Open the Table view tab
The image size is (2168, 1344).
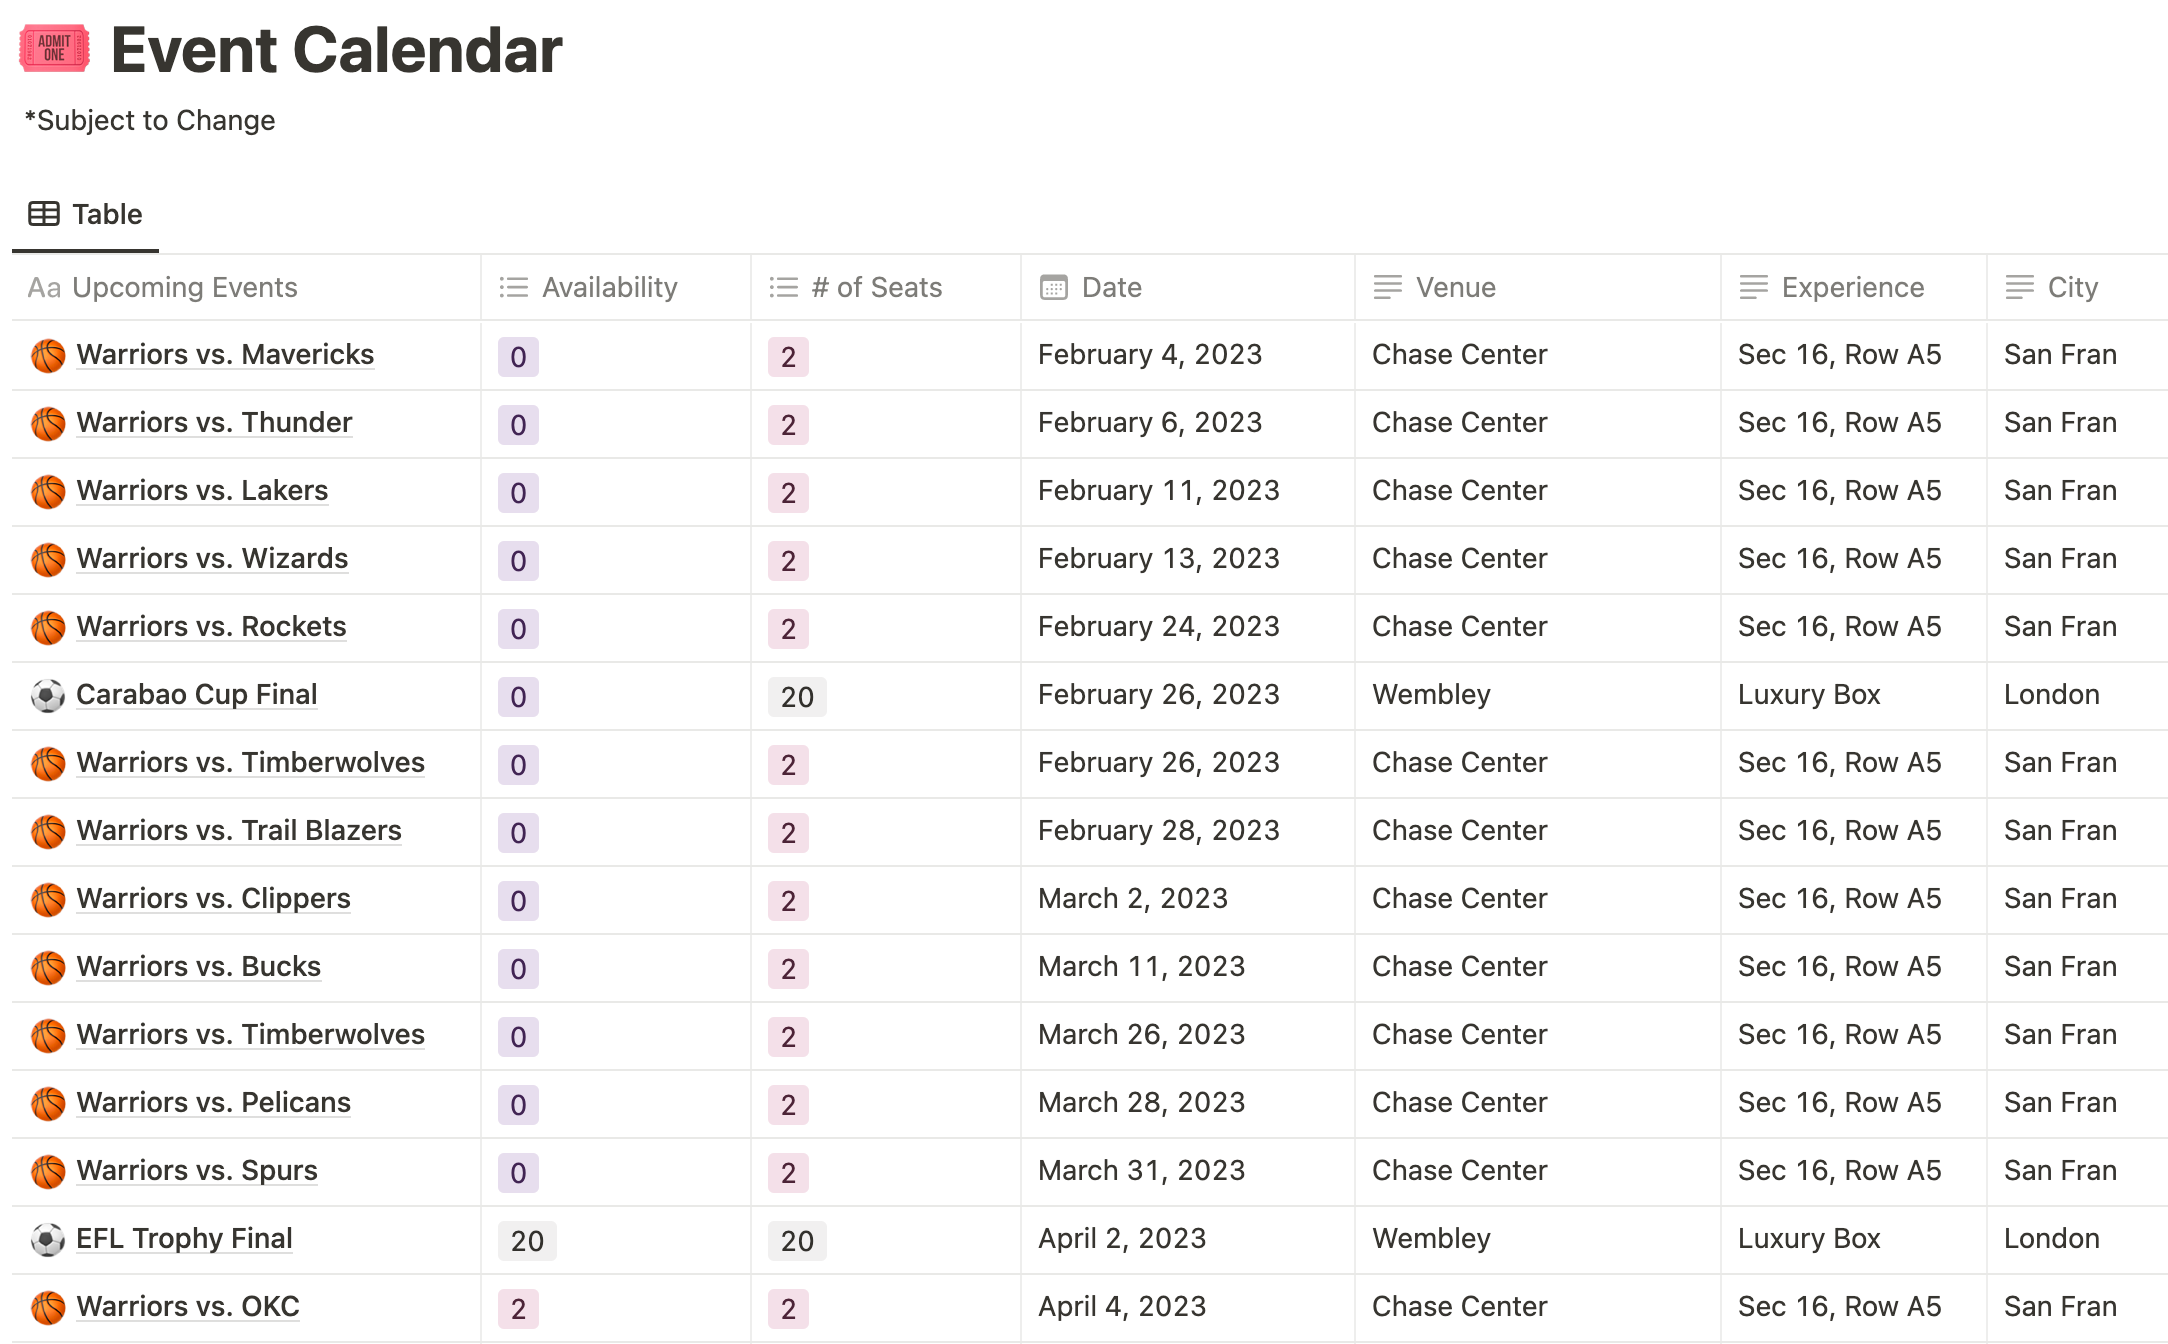[x=85, y=214]
